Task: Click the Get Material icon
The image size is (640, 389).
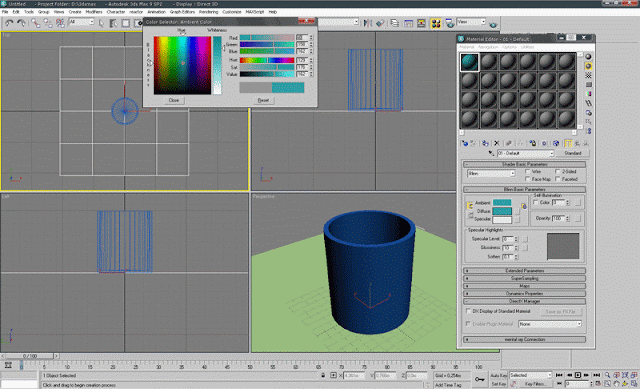Action: tap(464, 143)
